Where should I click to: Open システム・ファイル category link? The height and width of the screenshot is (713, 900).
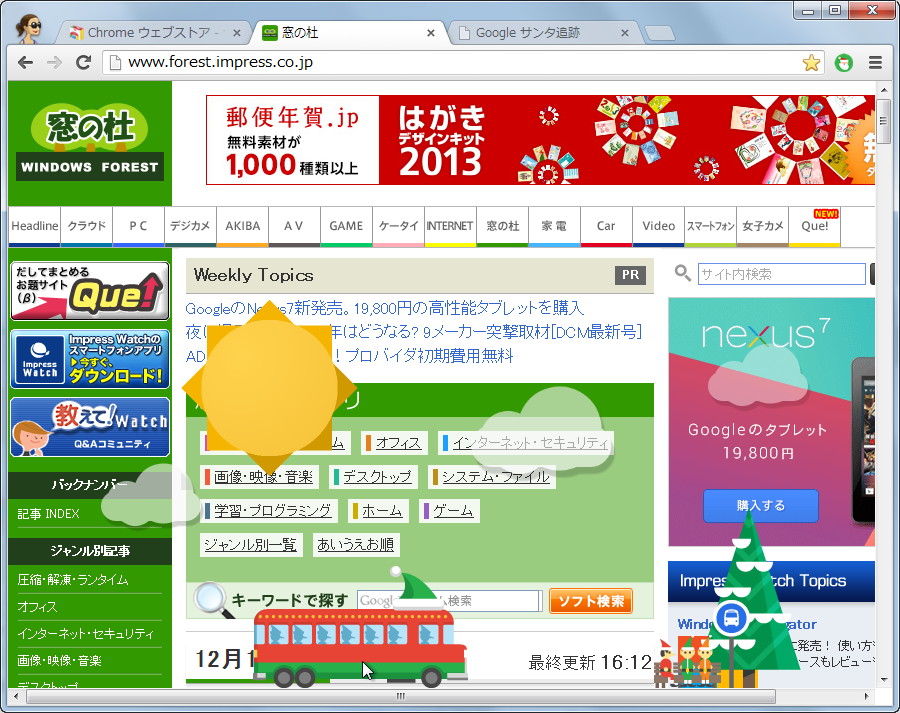tap(495, 476)
